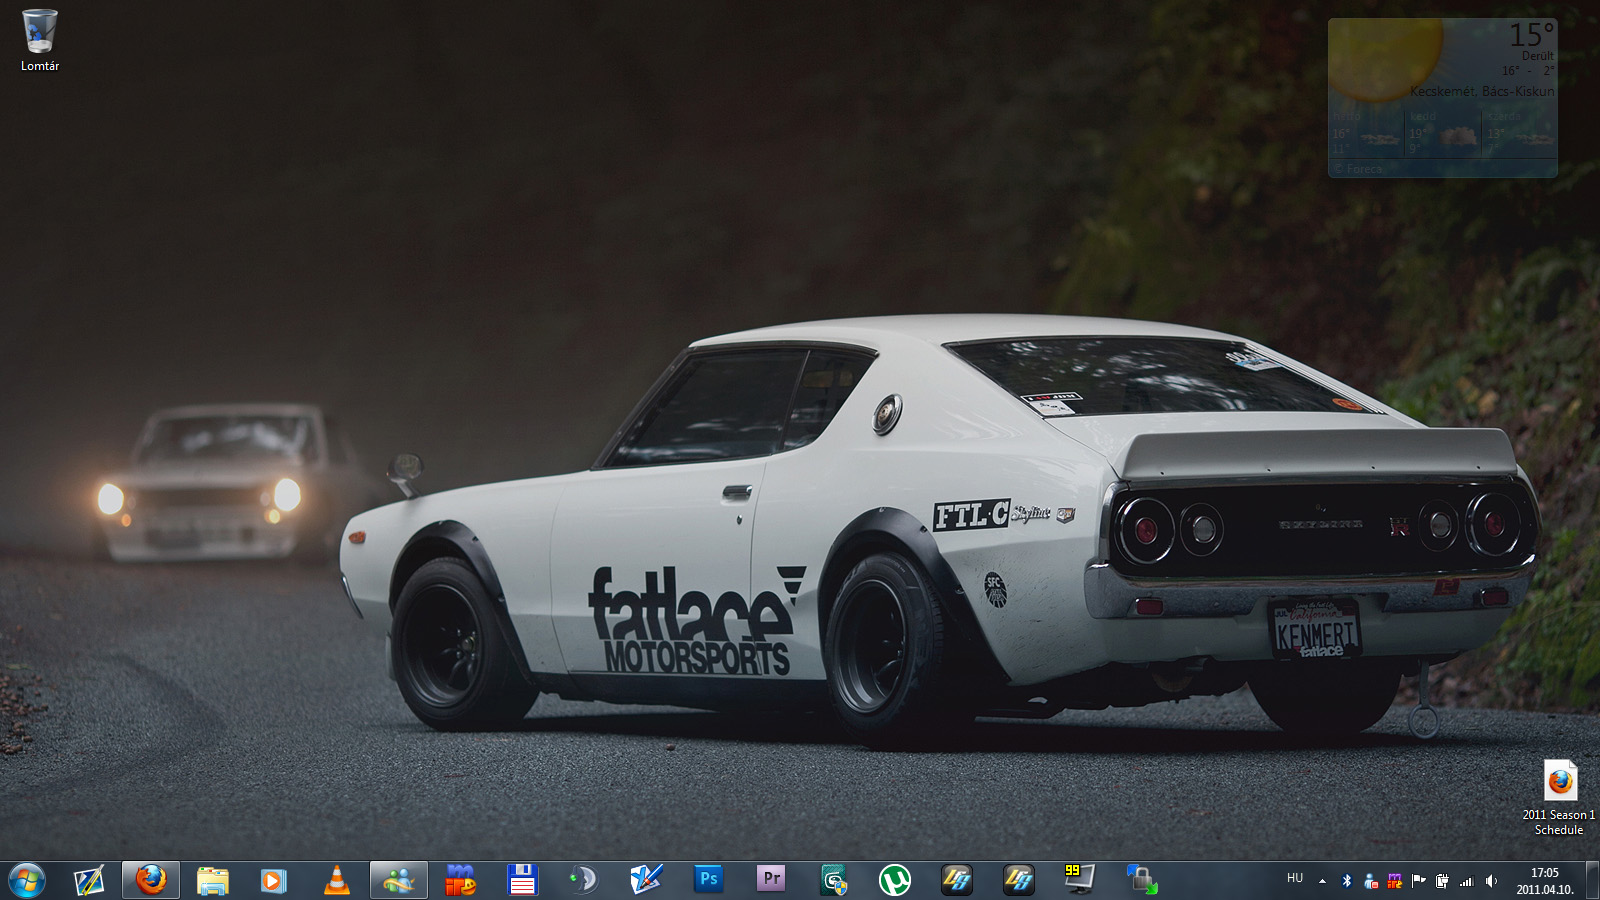The width and height of the screenshot is (1600, 900).
Task: Launch the teal G icon with shield
Action: coord(833,880)
